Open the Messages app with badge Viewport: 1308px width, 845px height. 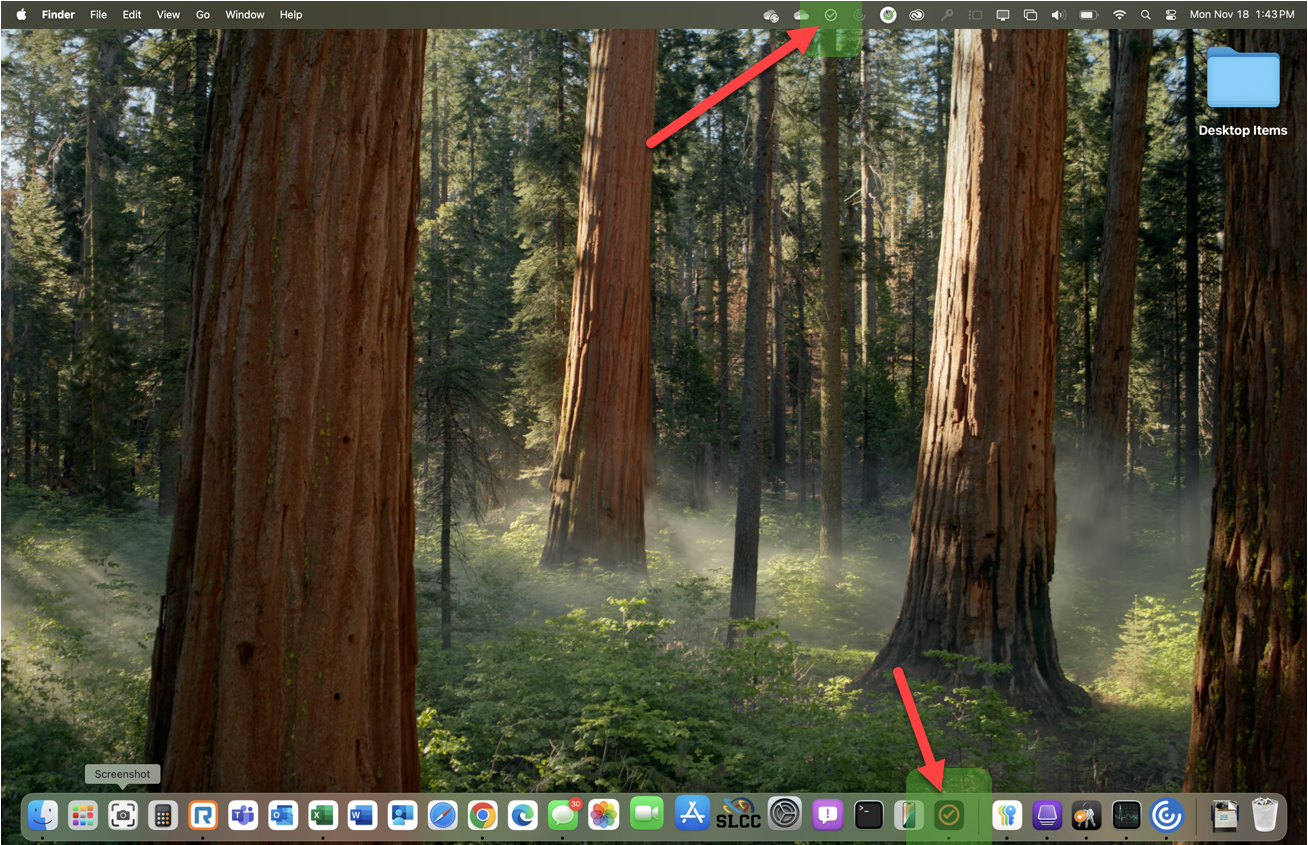[563, 815]
